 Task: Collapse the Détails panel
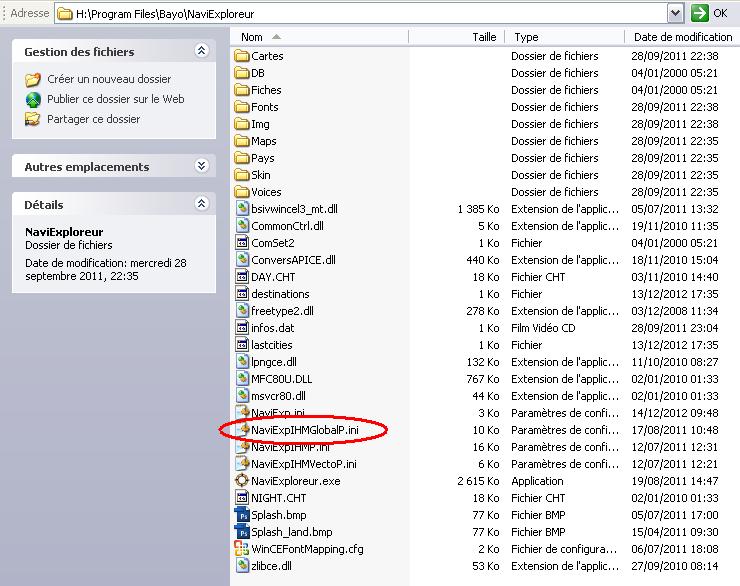click(202, 203)
